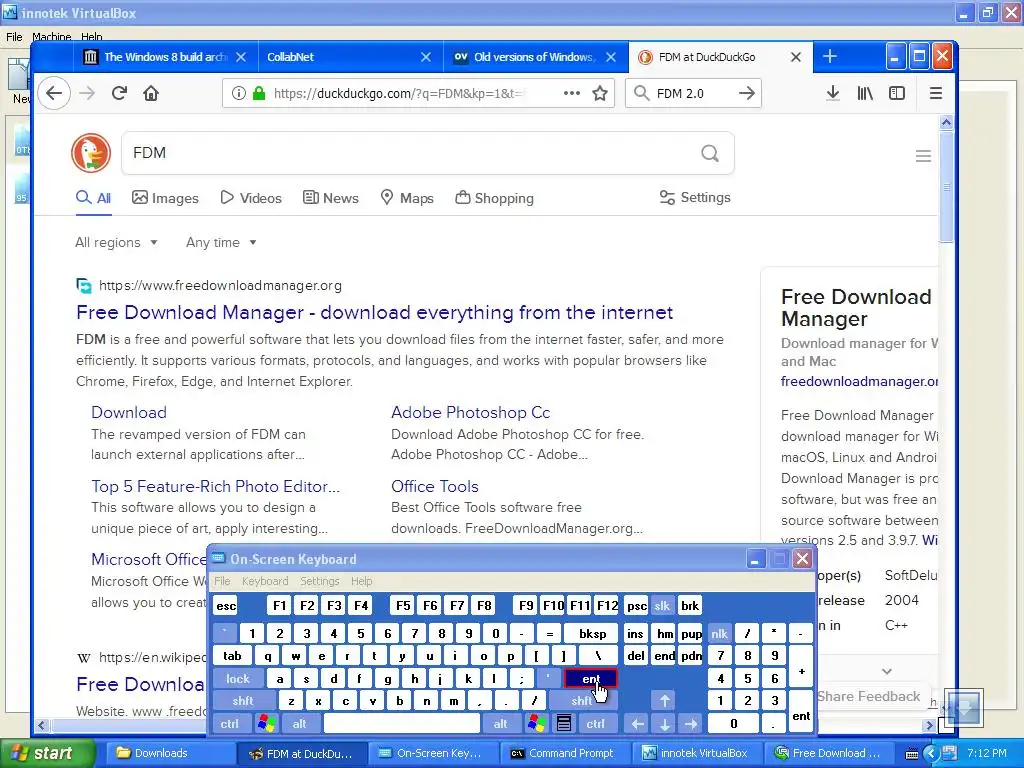The width and height of the screenshot is (1024, 768).
Task: Open On-Screen Keyboard Keyboard menu
Action: pyautogui.click(x=264, y=581)
